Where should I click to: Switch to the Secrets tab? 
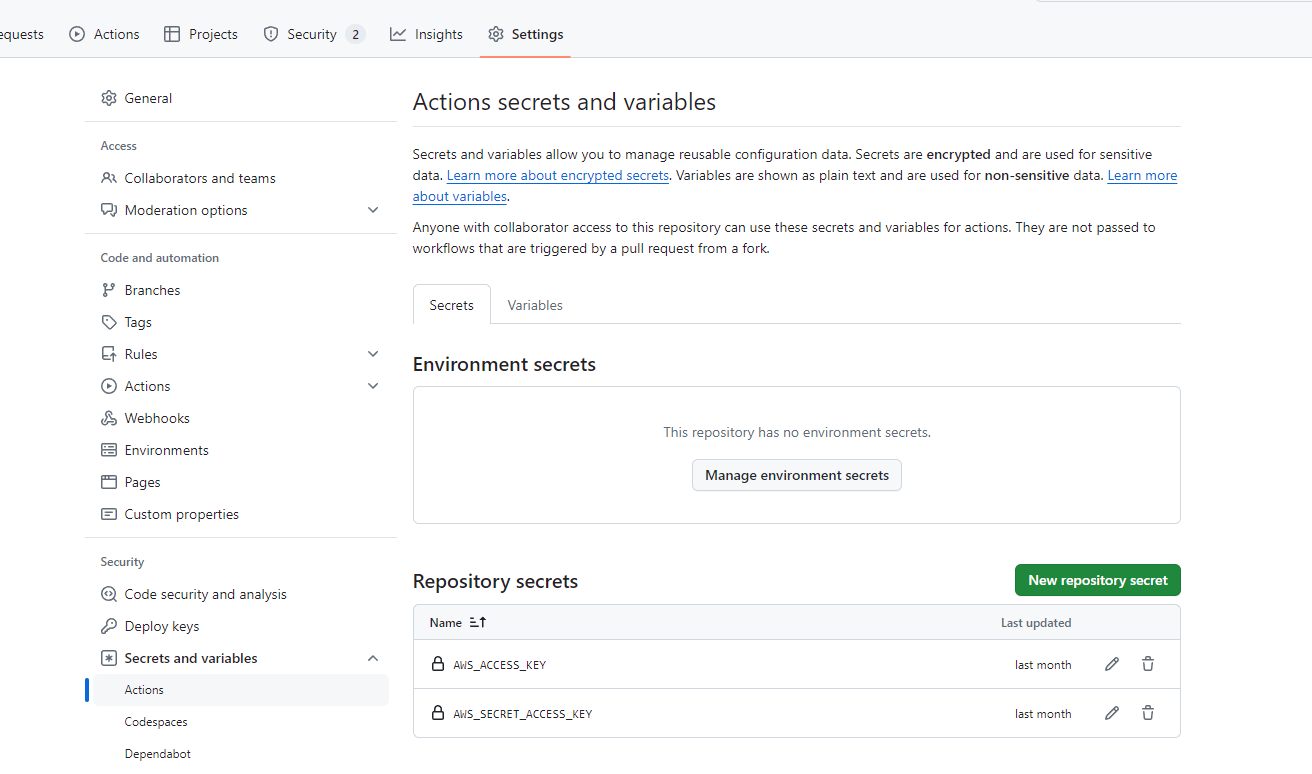tap(452, 305)
